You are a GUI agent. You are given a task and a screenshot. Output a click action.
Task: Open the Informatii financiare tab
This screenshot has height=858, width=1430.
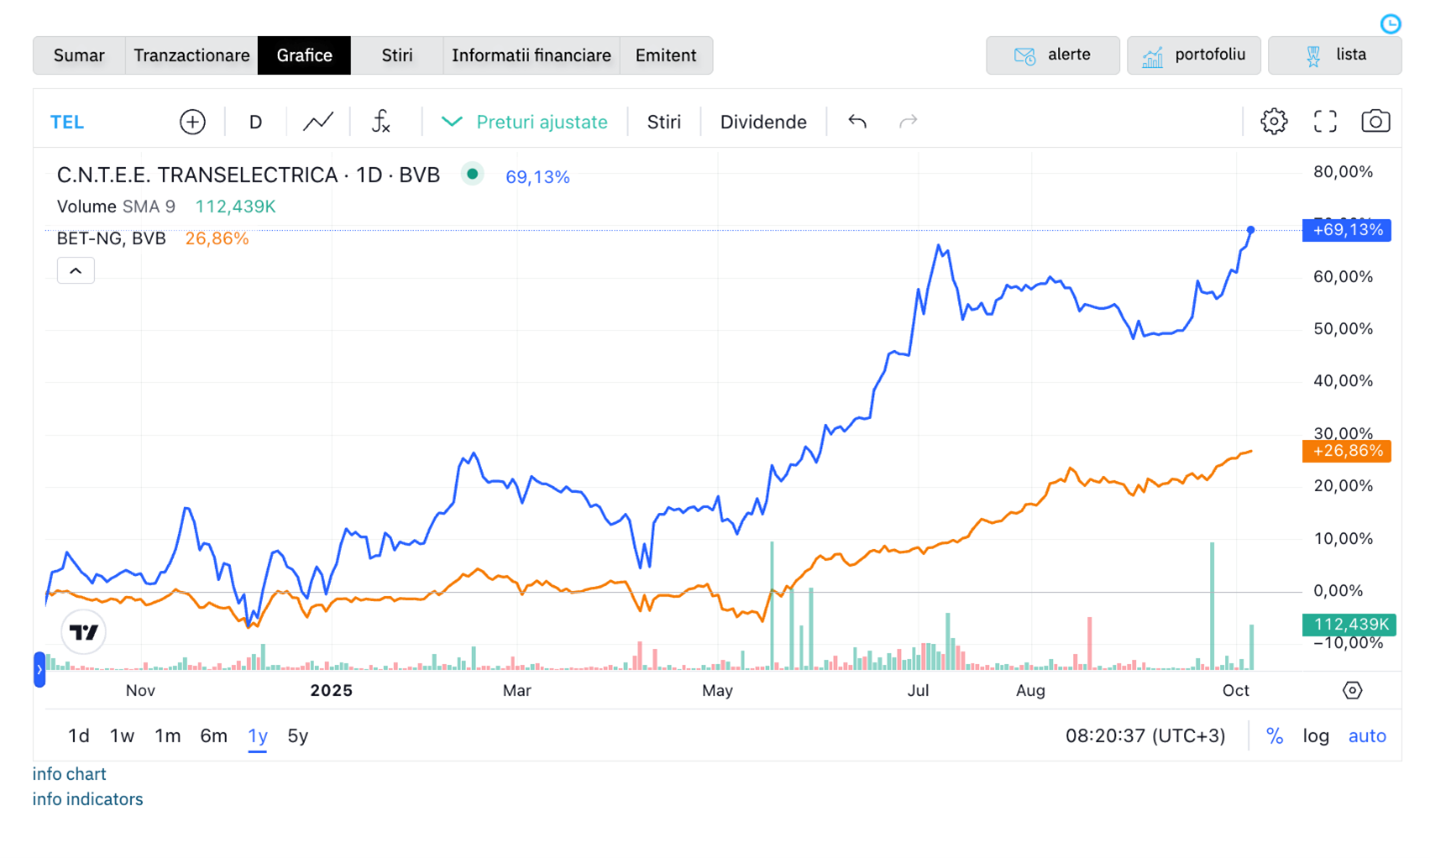click(x=531, y=55)
